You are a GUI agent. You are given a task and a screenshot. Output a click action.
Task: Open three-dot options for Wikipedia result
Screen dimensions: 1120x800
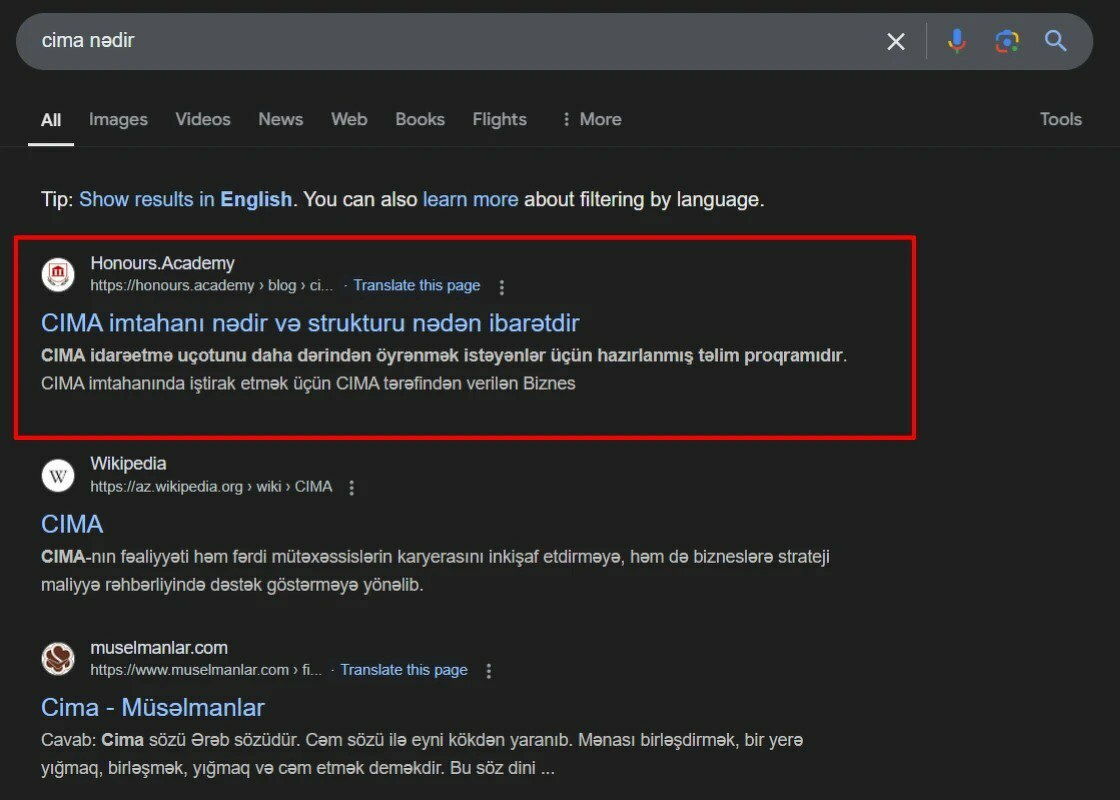point(351,488)
